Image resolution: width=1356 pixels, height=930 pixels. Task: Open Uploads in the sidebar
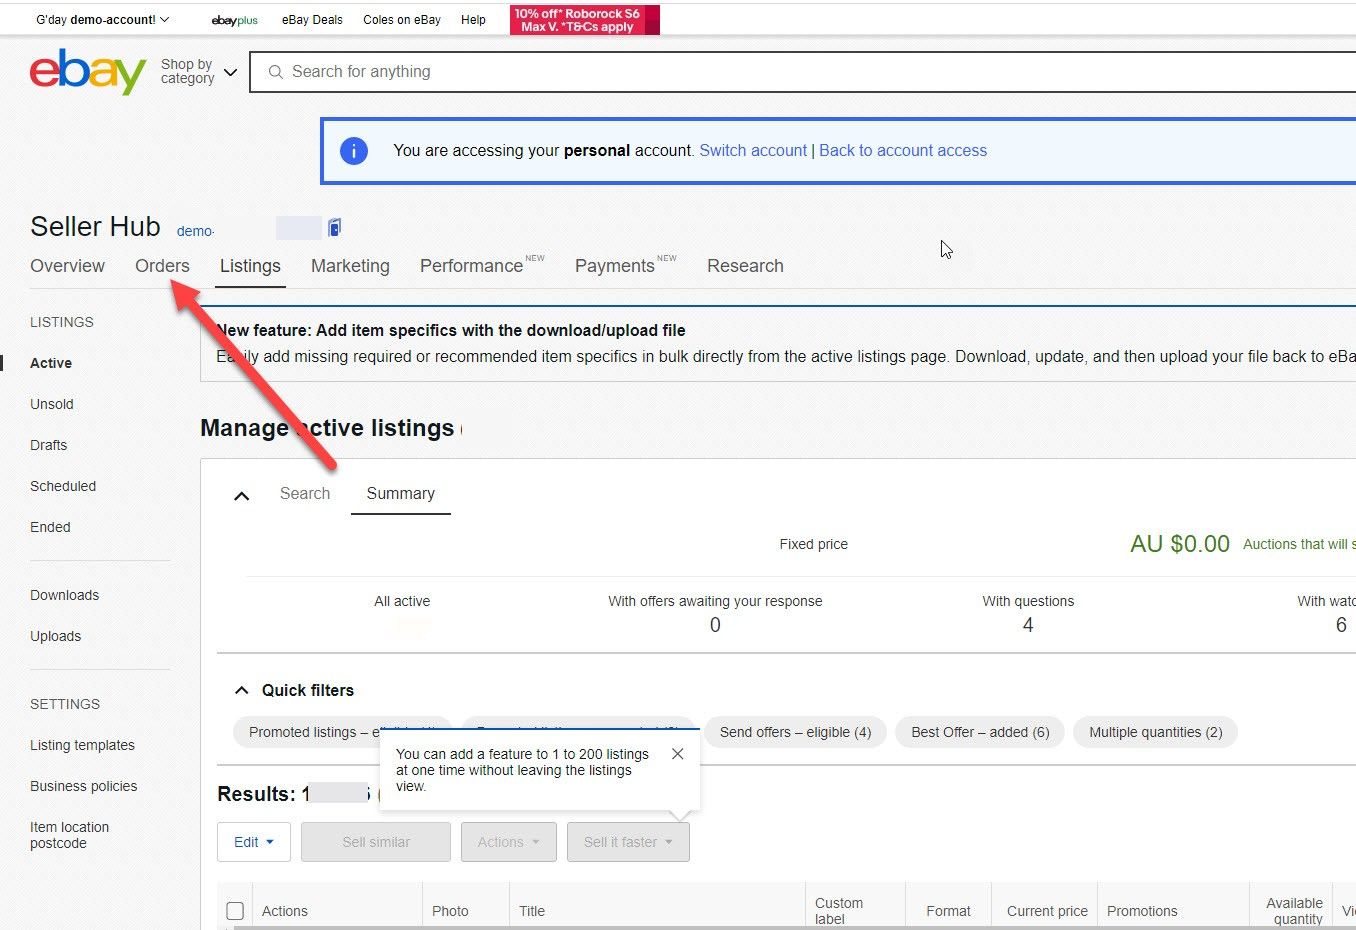[x=56, y=636]
